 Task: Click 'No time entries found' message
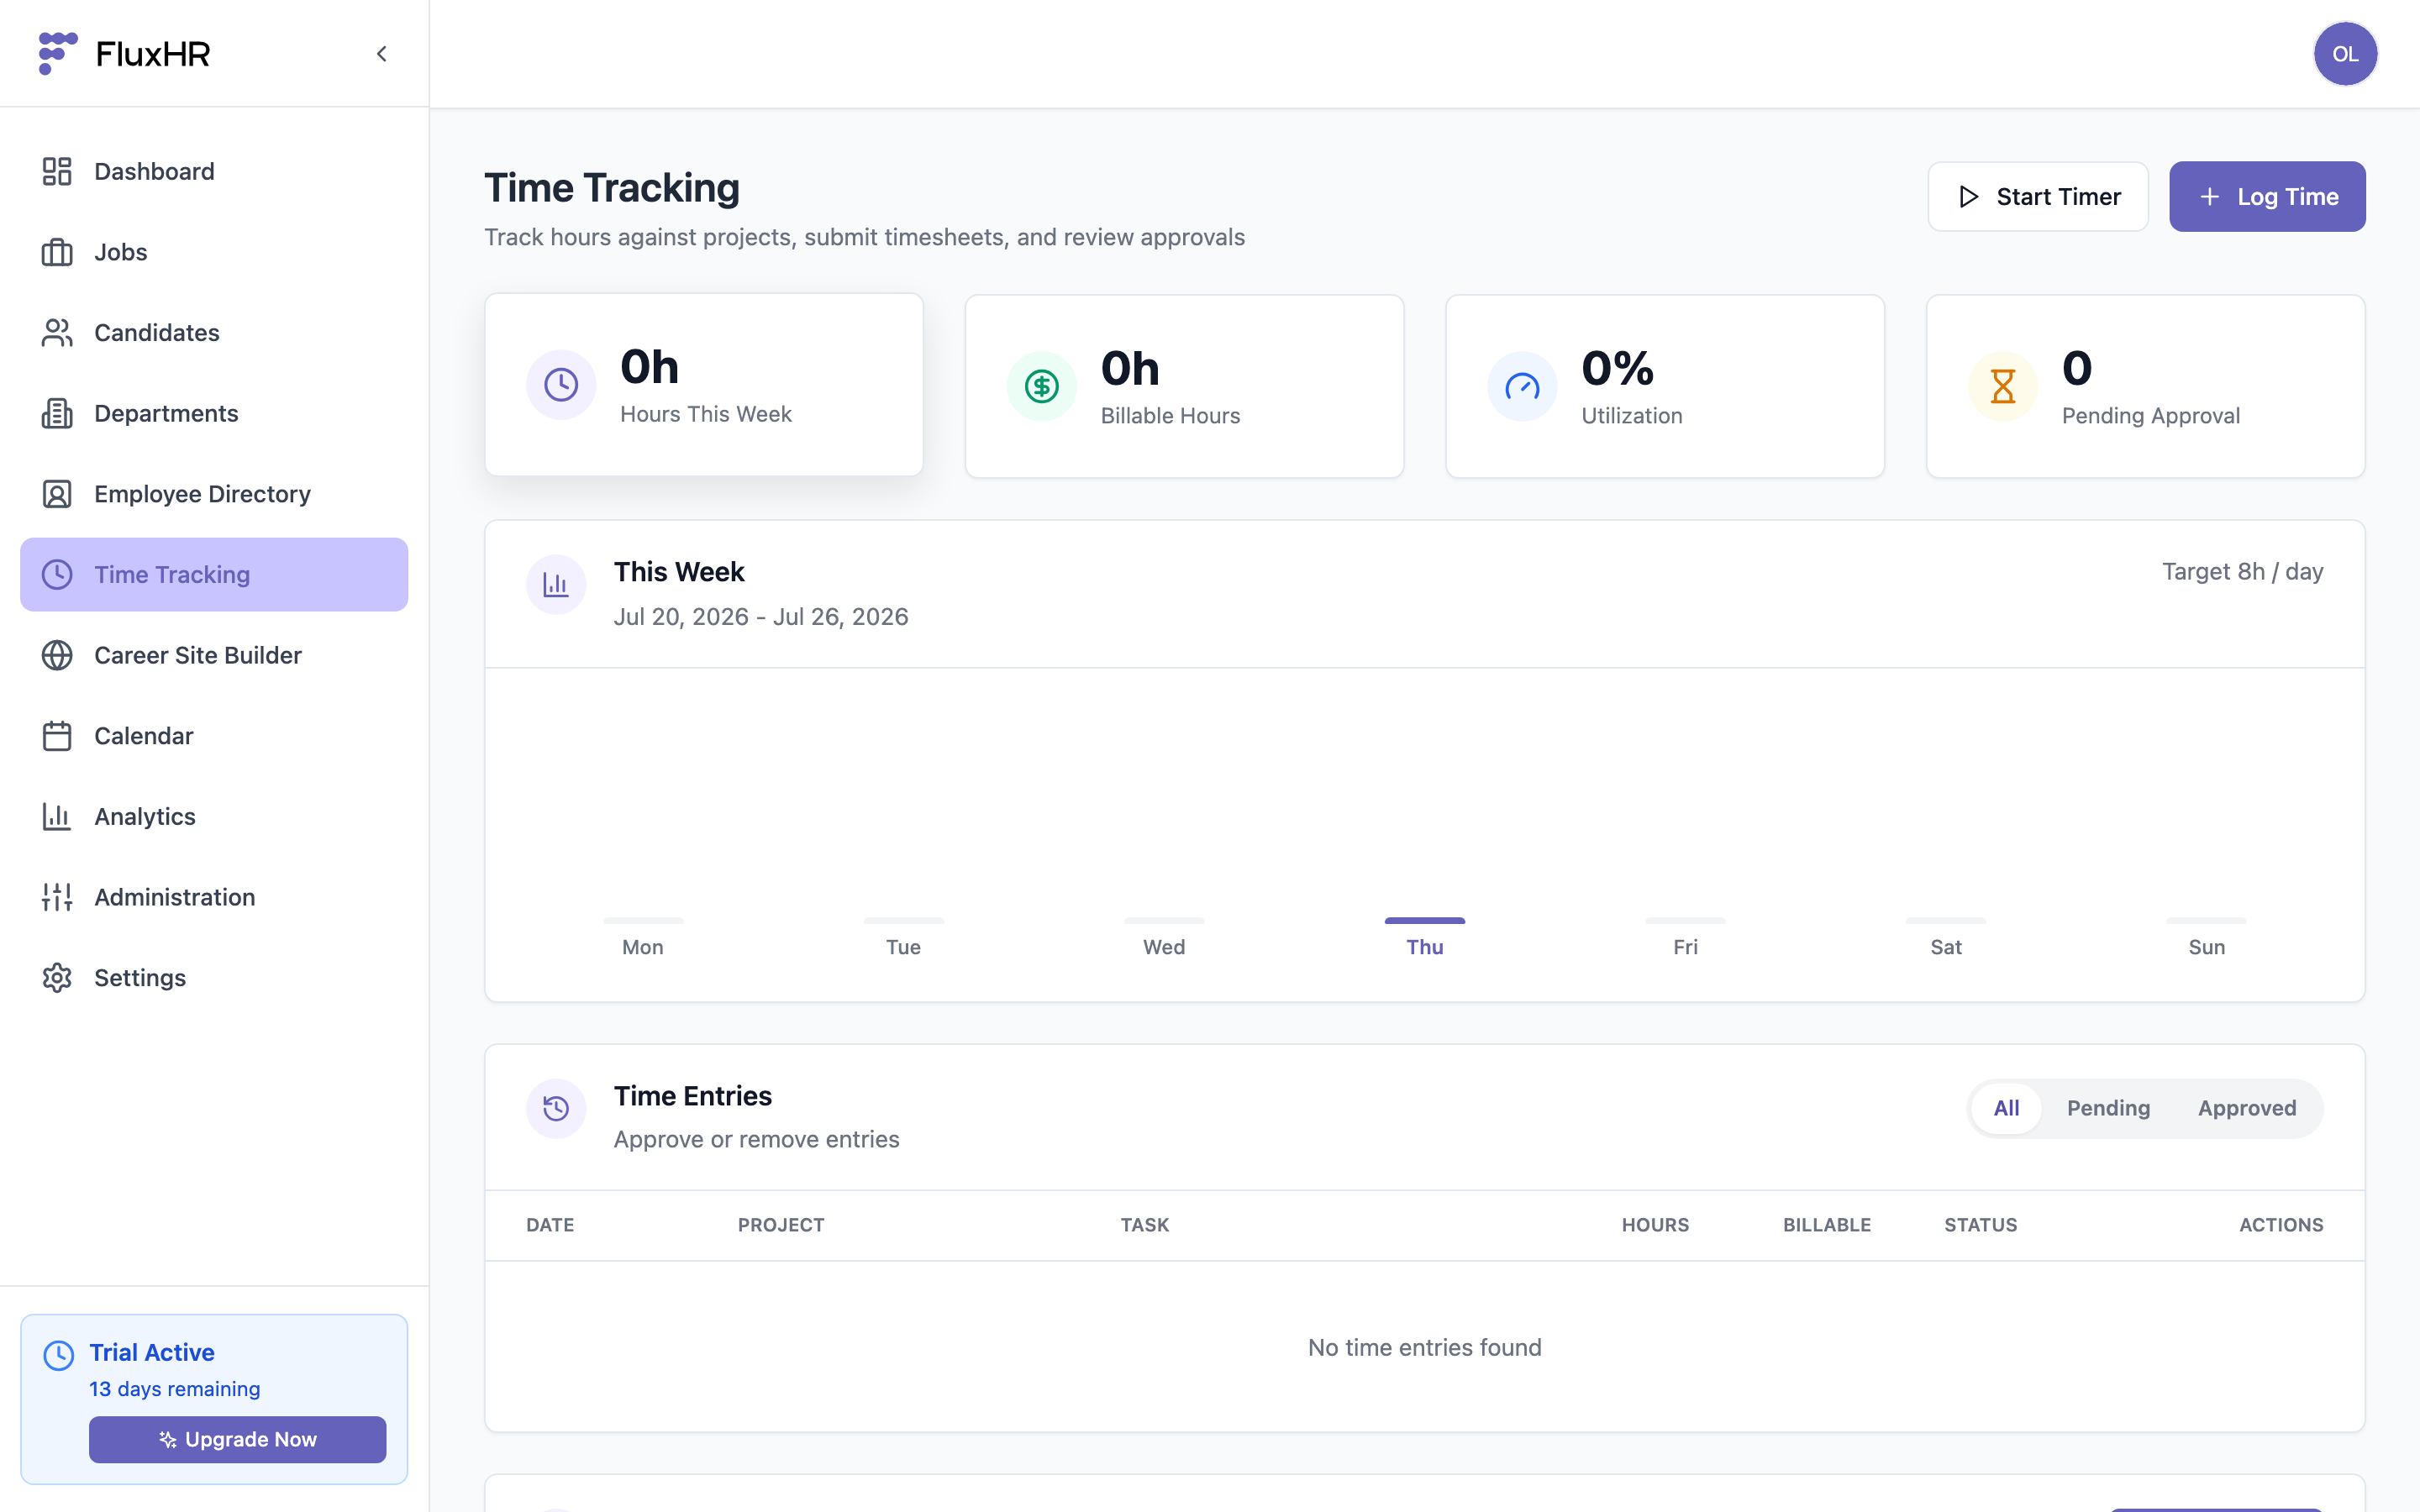pyautogui.click(x=1424, y=1347)
